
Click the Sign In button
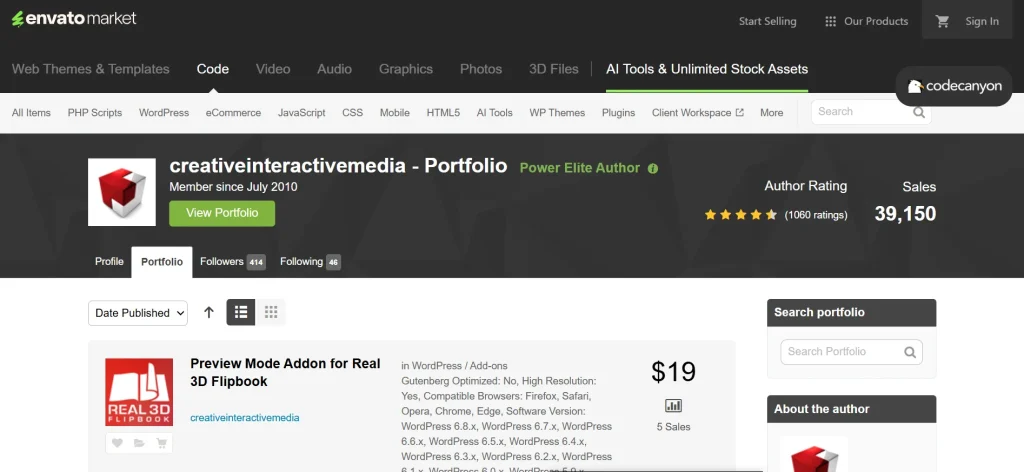(x=982, y=21)
